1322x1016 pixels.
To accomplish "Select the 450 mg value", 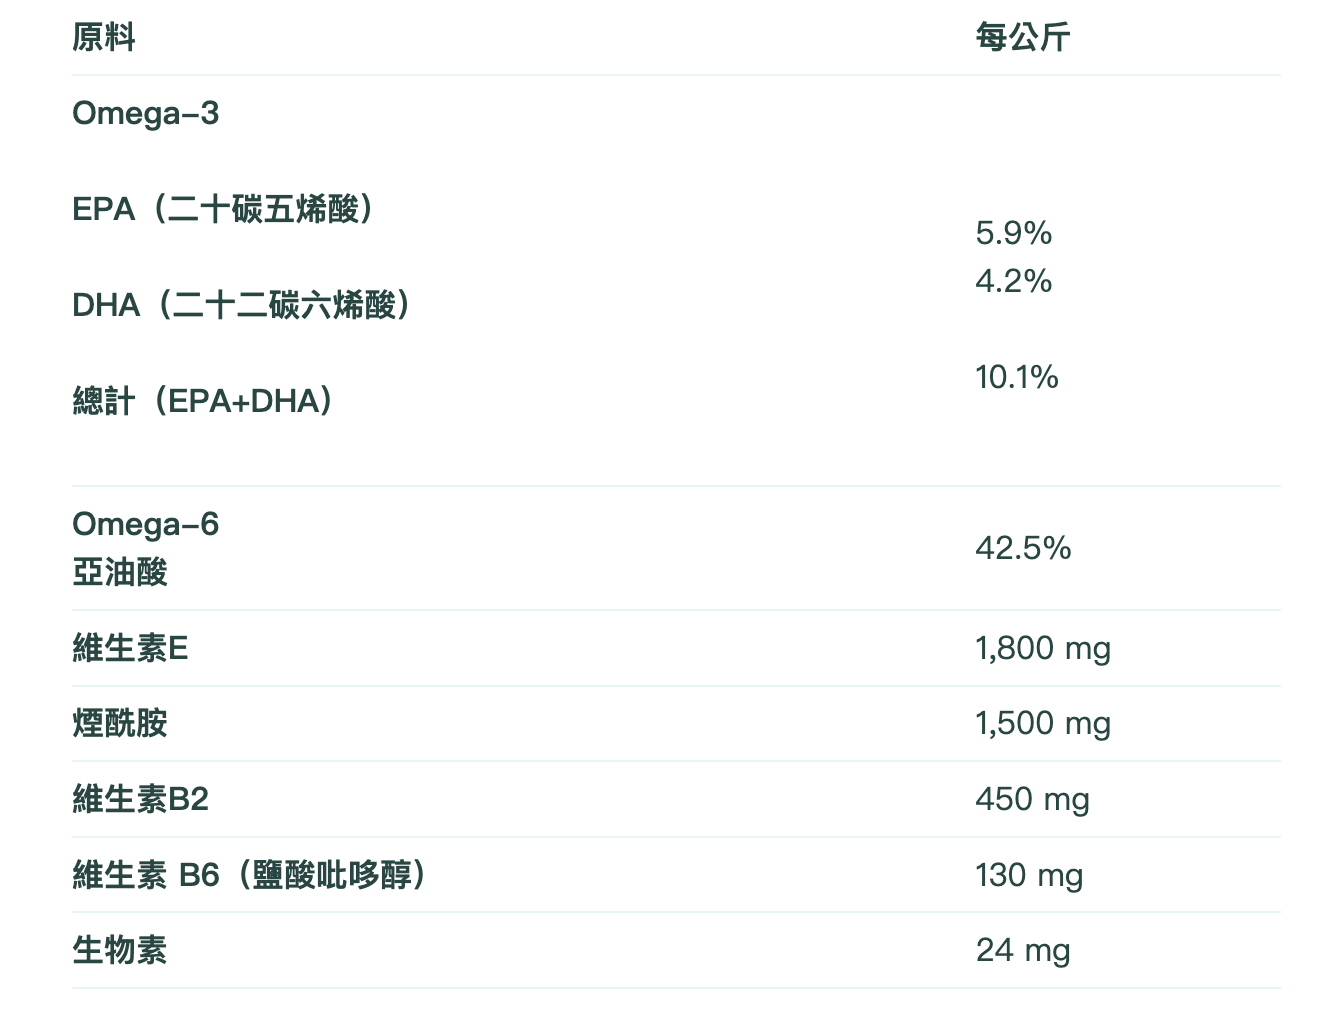I will [x=1032, y=799].
